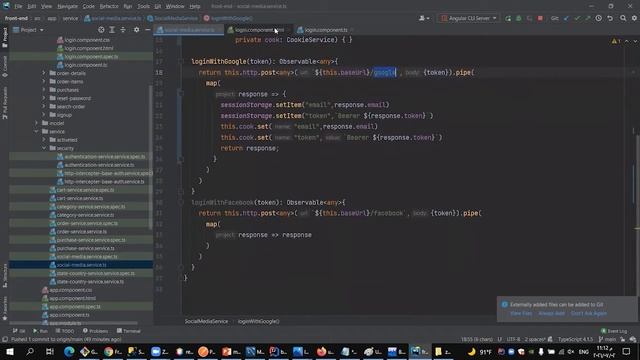
Task: Click View Files link in notification
Action: [x=521, y=313]
